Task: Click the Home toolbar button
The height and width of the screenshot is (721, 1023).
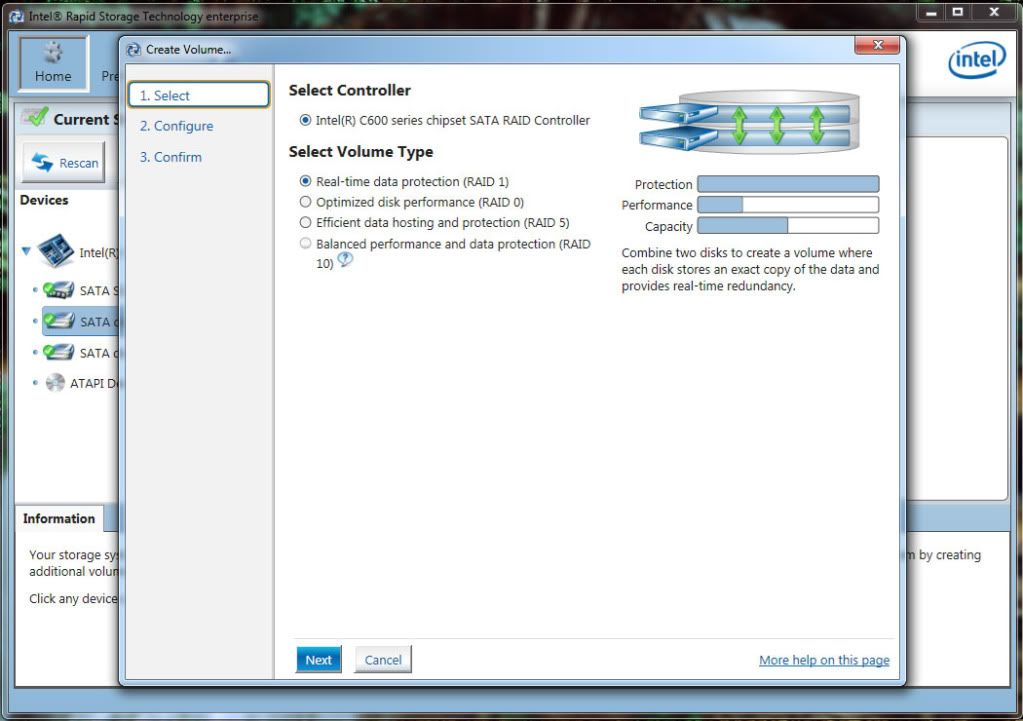Action: pos(53,63)
